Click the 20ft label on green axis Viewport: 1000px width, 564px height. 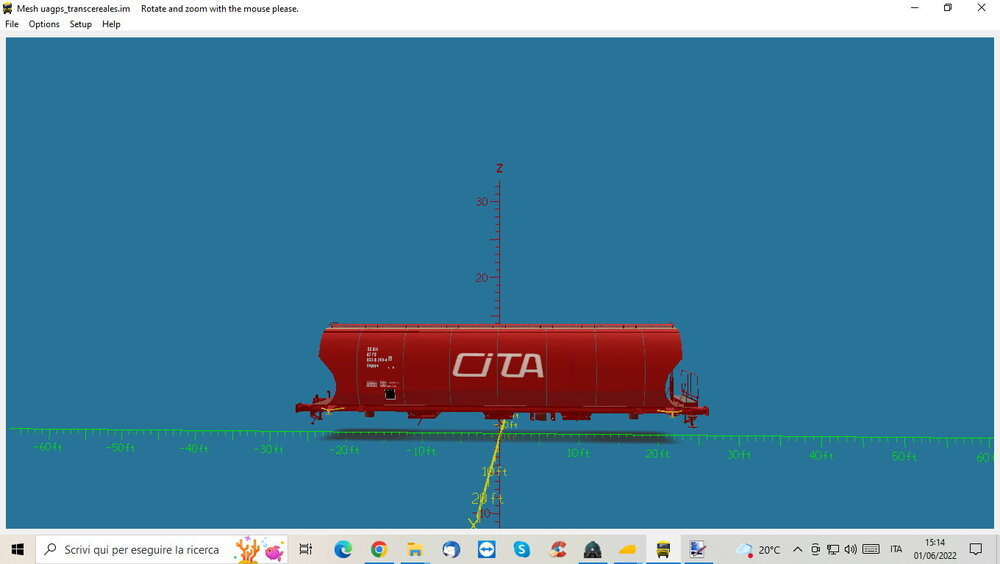(x=658, y=454)
